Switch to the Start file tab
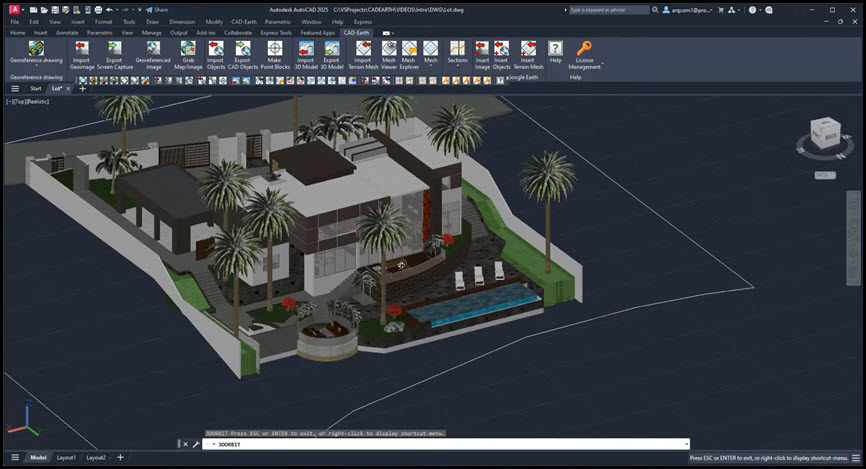 (35, 88)
